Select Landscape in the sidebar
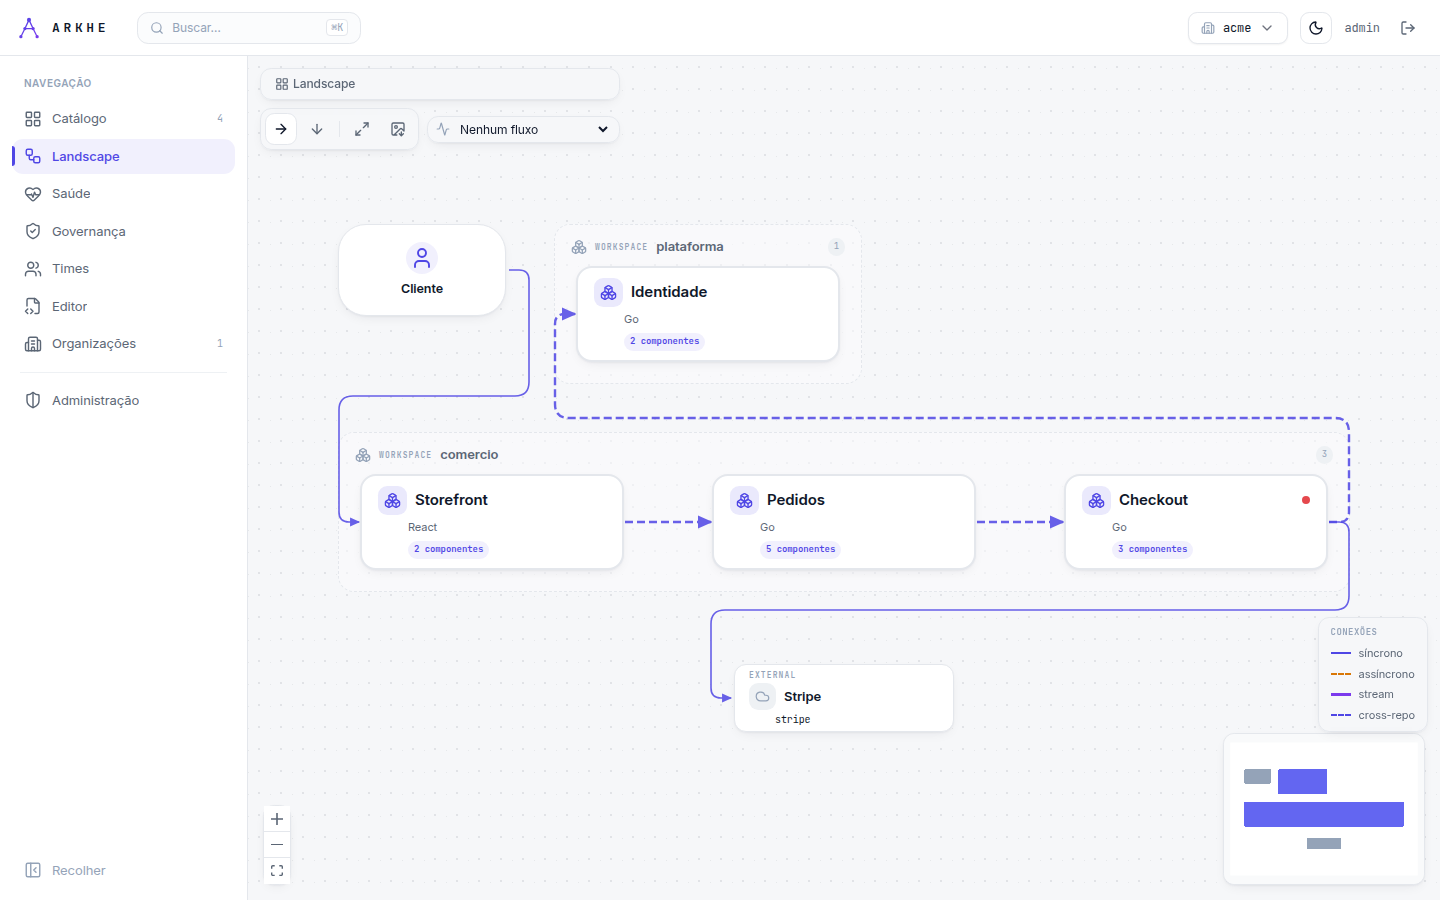The image size is (1440, 900). pyautogui.click(x=124, y=156)
